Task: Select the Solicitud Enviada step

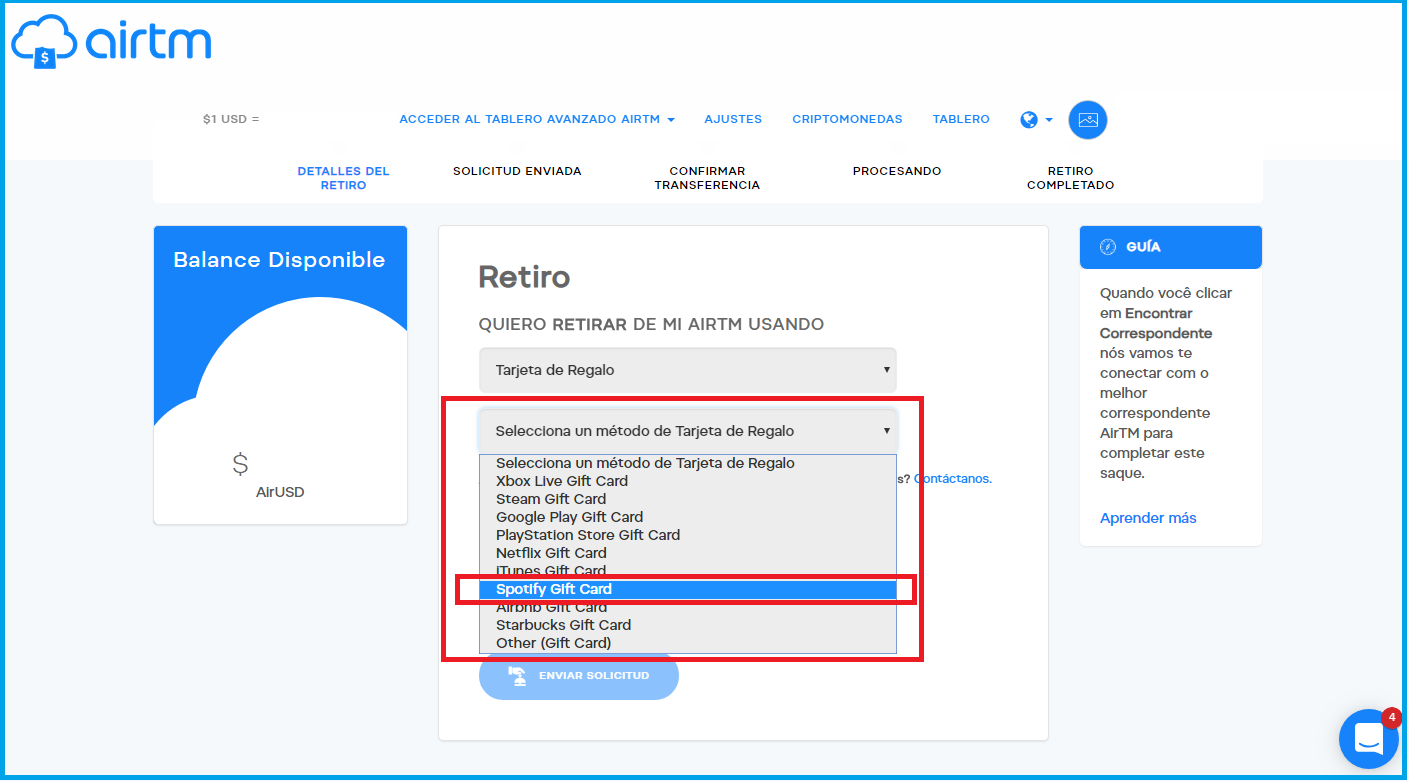Action: click(517, 171)
